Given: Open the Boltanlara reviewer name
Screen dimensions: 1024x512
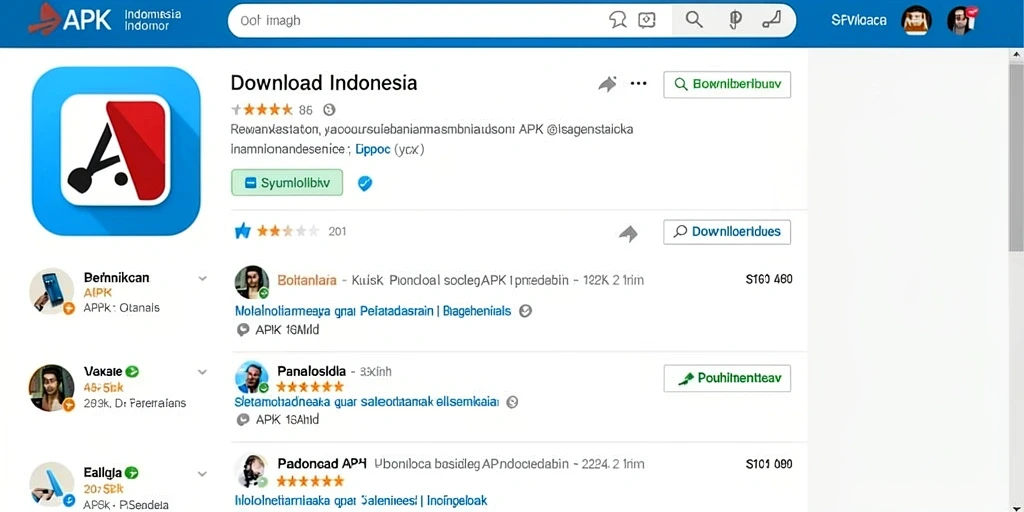Looking at the screenshot, I should pyautogui.click(x=307, y=280).
